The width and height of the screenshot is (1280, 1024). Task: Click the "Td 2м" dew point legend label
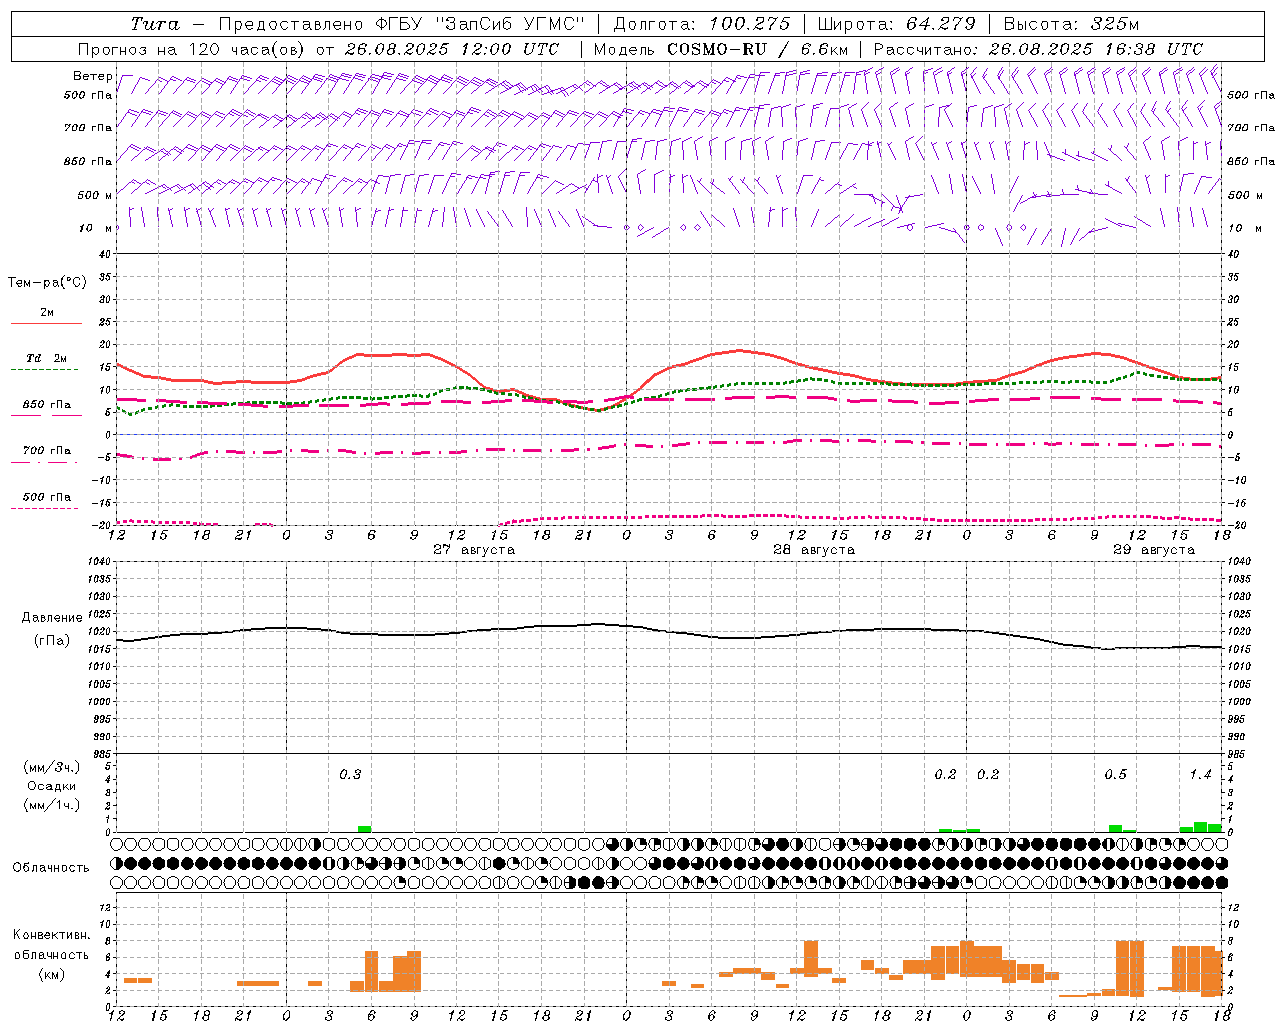[x=47, y=358]
